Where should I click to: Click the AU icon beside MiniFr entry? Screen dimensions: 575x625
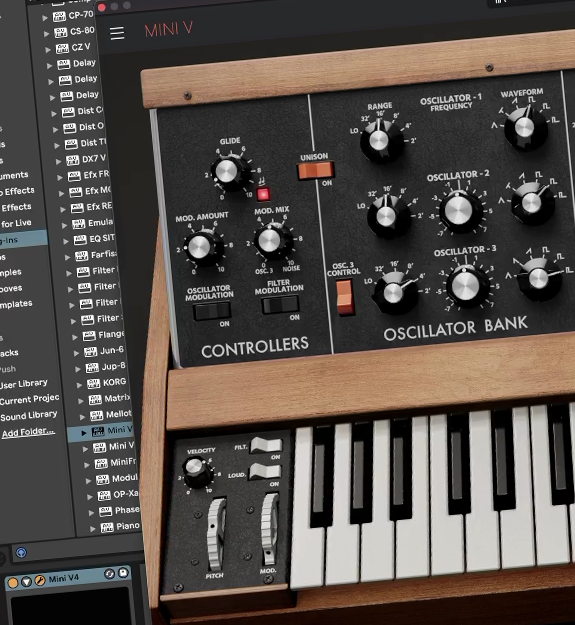pos(101,463)
